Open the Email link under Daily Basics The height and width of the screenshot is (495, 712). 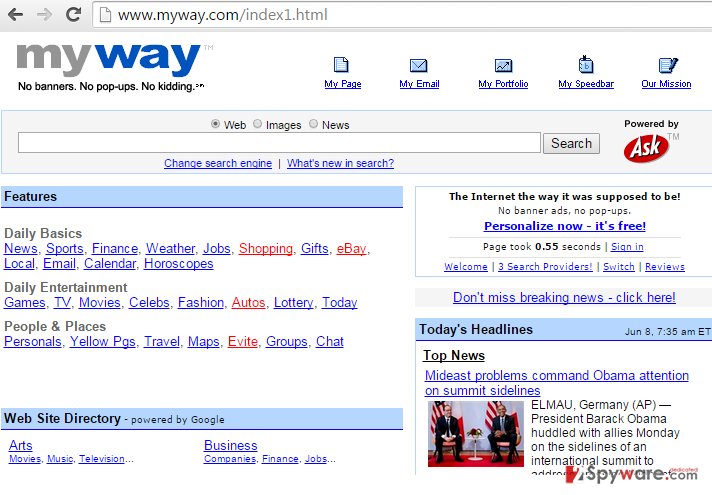click(x=59, y=264)
